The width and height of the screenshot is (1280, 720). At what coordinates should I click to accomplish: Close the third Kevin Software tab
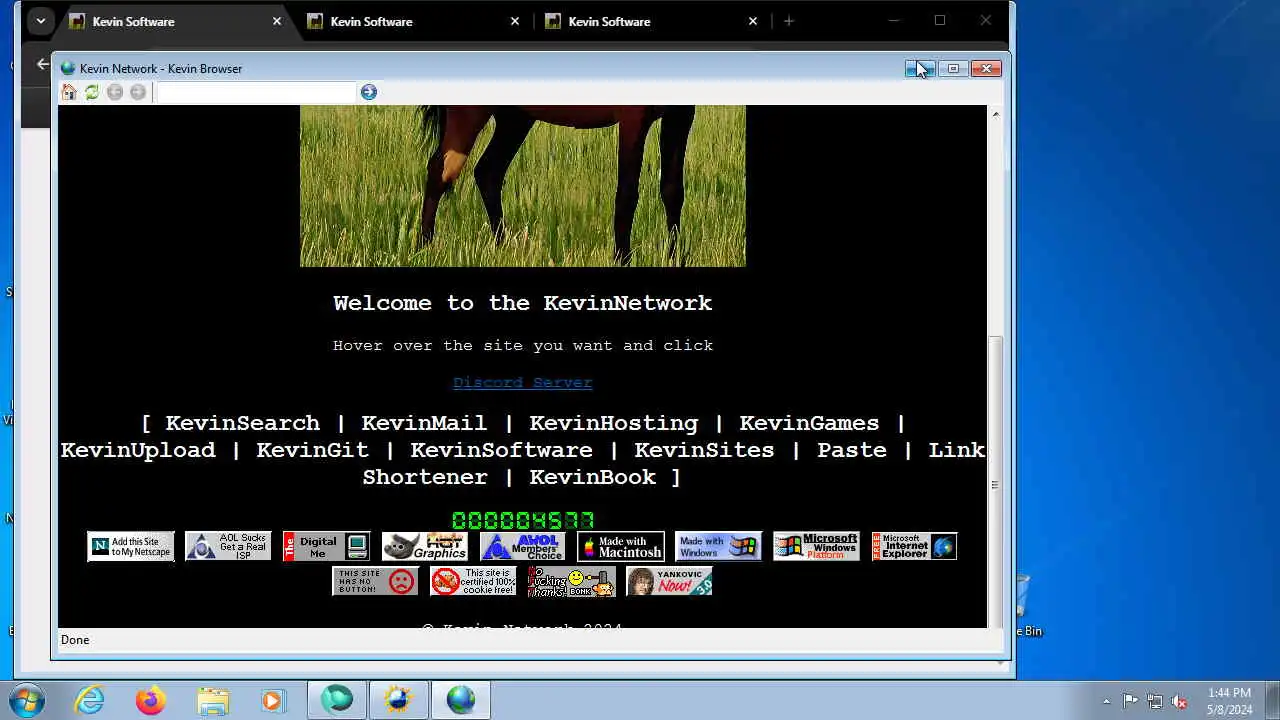[x=753, y=21]
